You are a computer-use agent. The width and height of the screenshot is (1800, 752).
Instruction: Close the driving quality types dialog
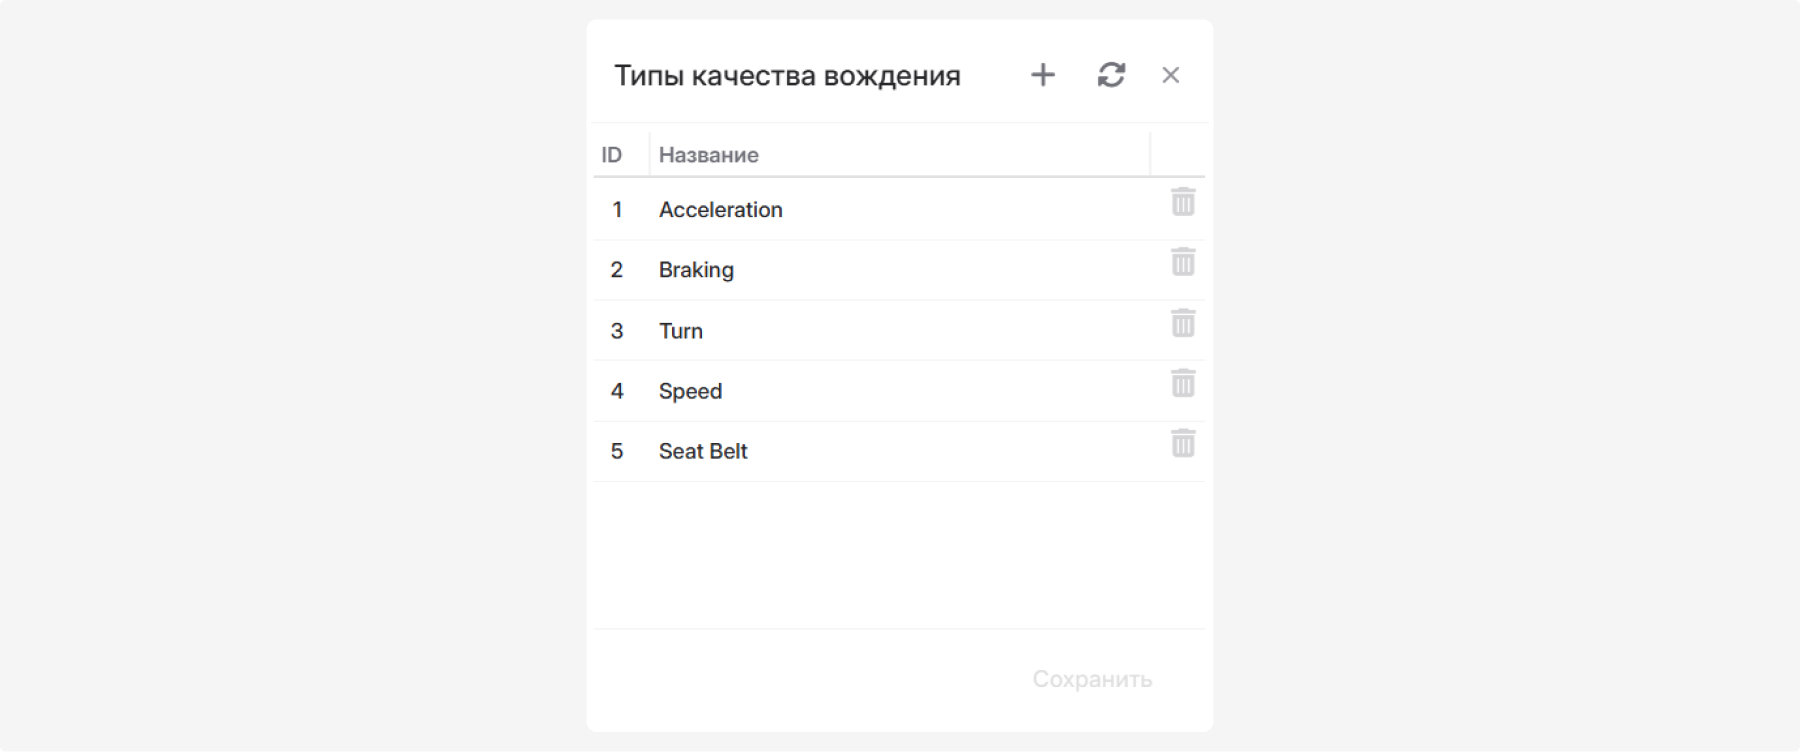pos(1170,75)
